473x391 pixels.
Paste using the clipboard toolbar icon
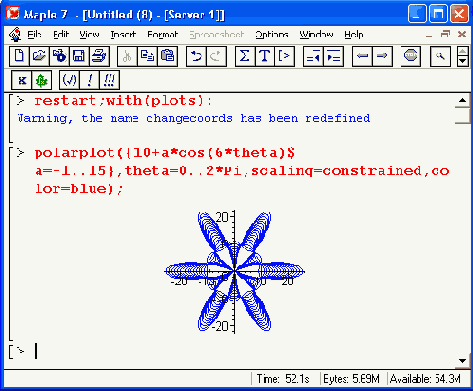point(167,56)
